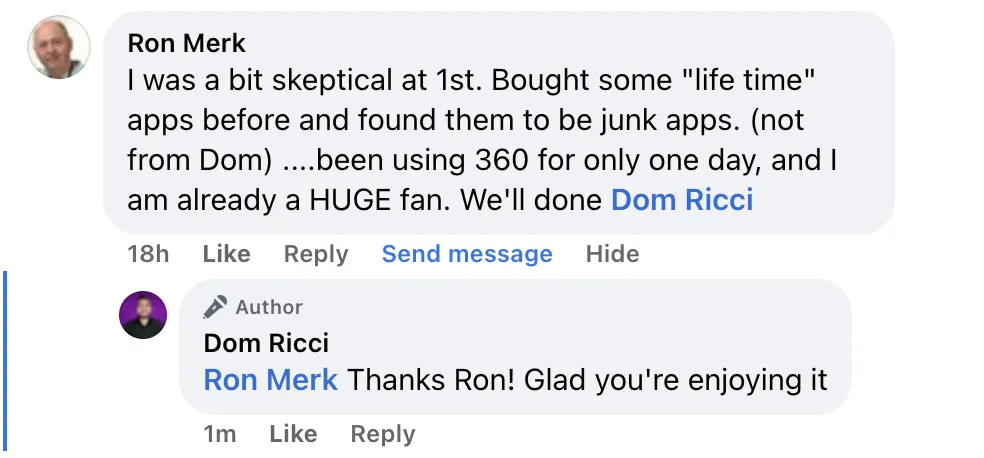984x458 pixels.
Task: Click the 'Thanks Ron! Glad you're enjoying it' text
Action: (588, 380)
